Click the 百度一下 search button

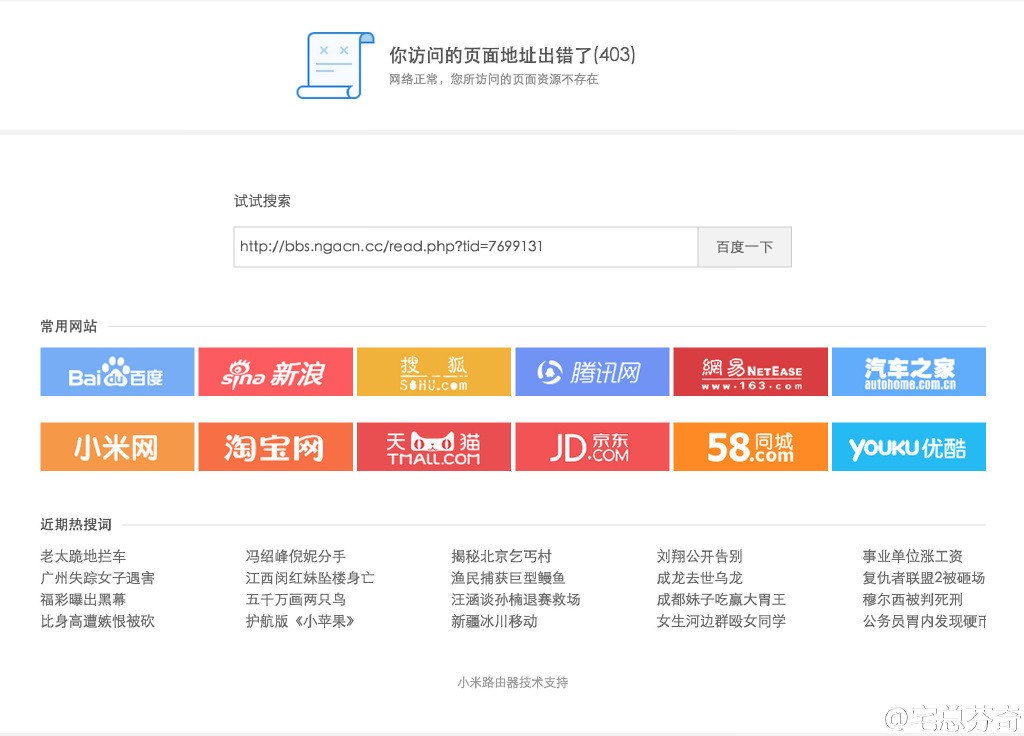(x=745, y=246)
